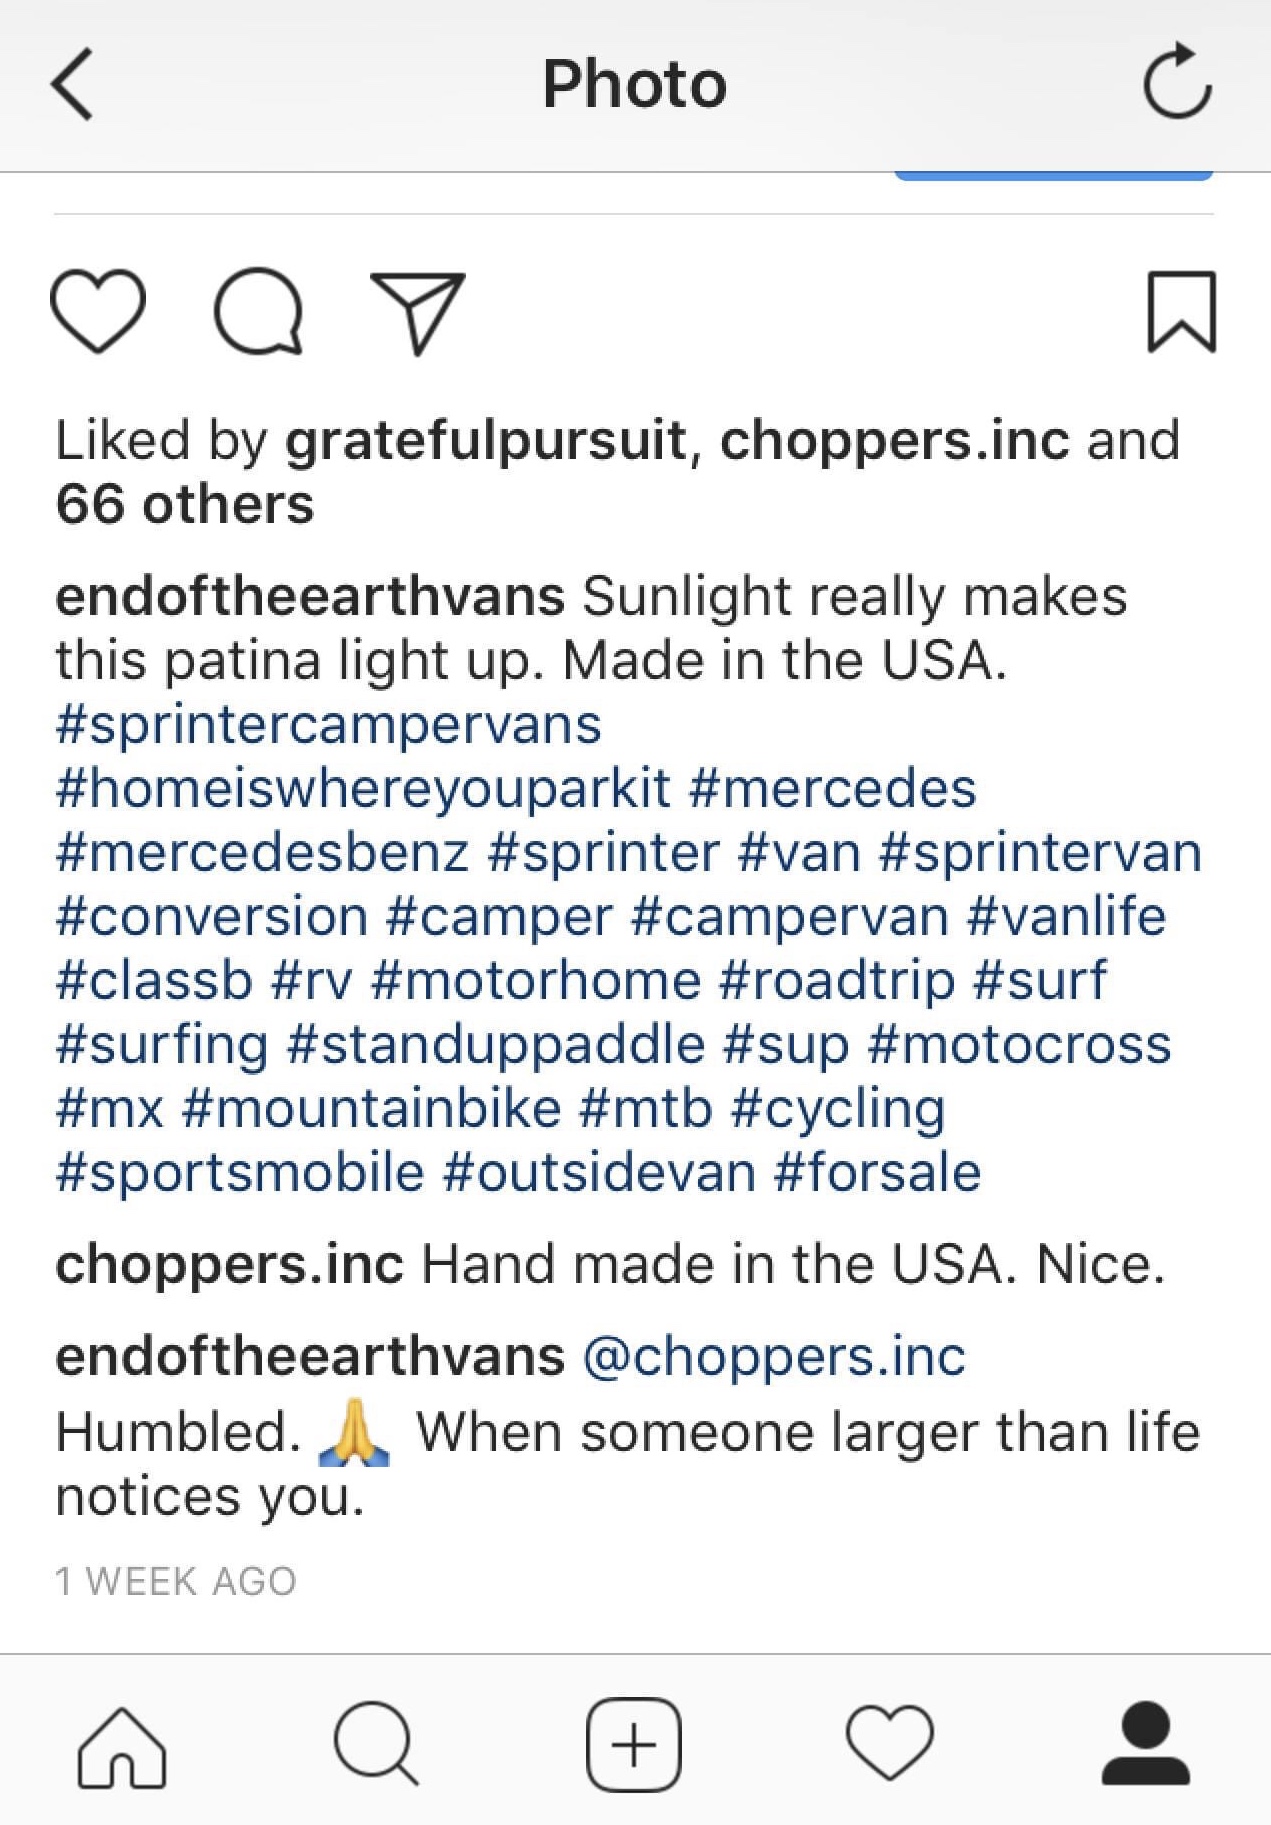Open the Search tab
The image size is (1271, 1825).
[376, 1745]
